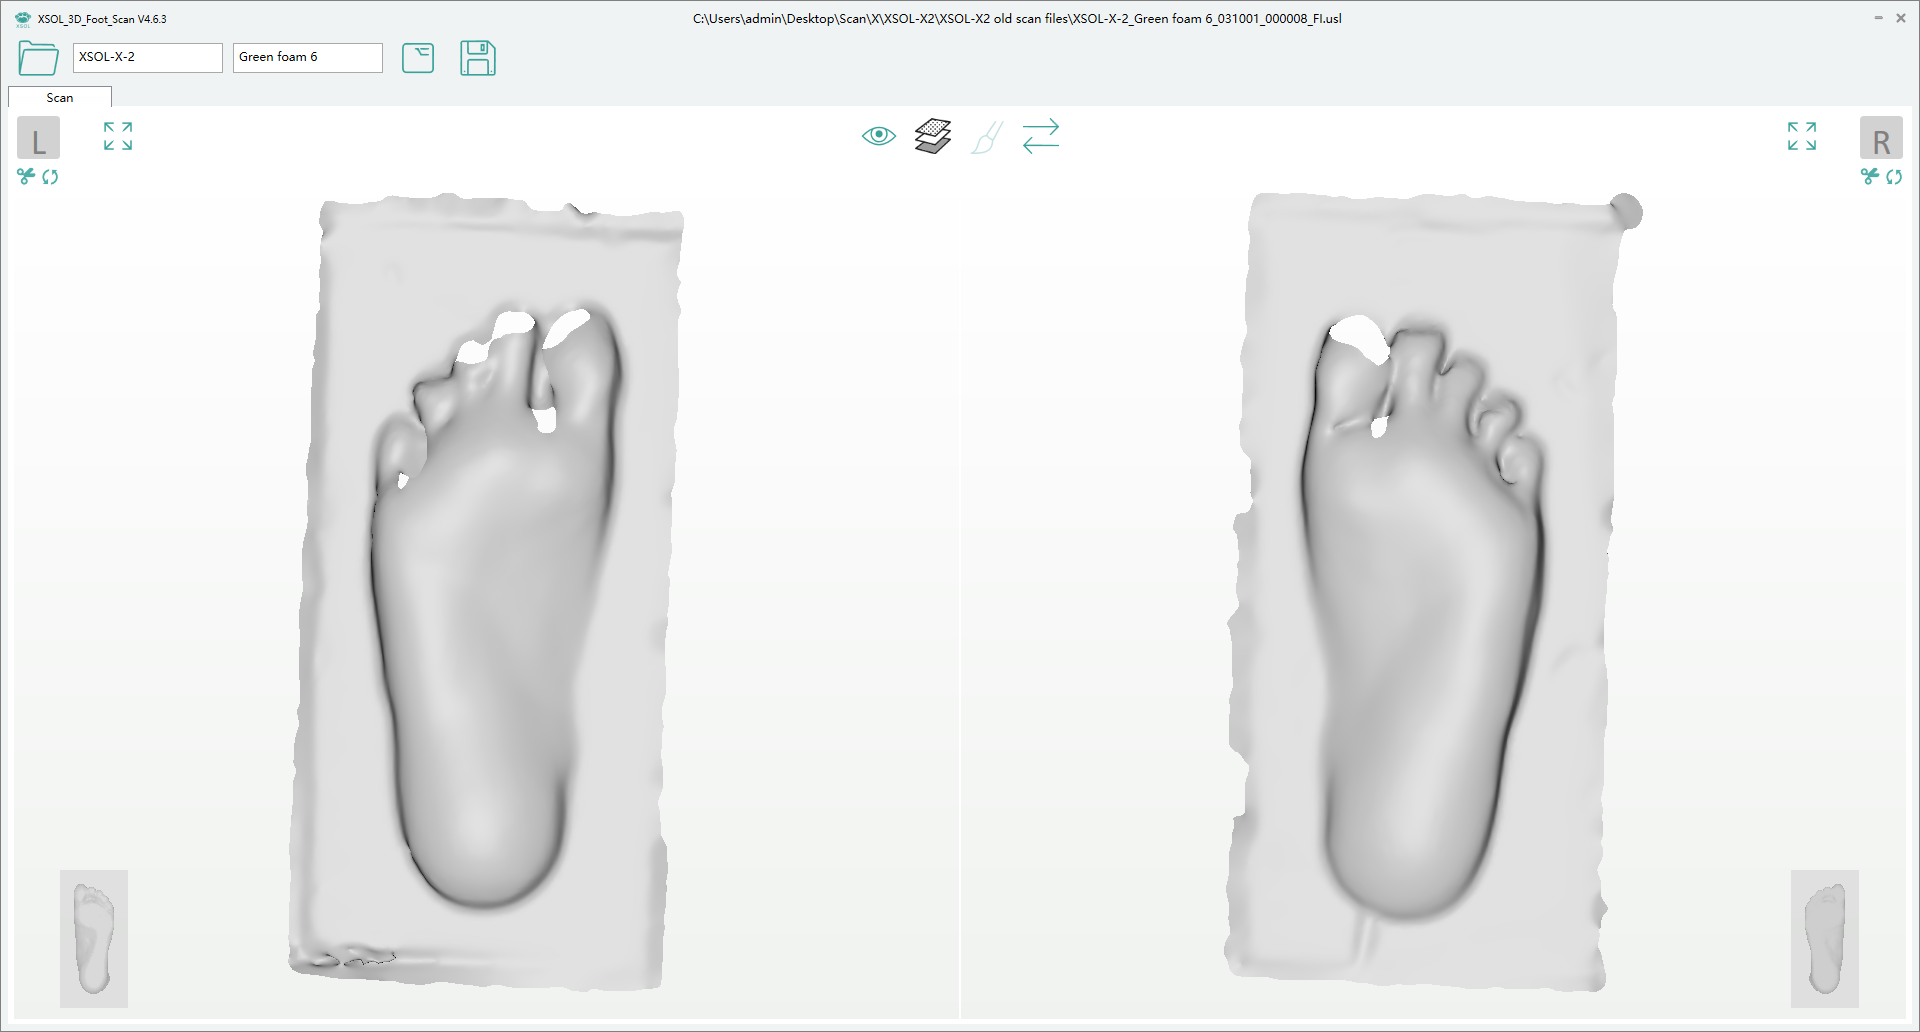Swap left and right foot scans
The image size is (1920, 1032).
1041,136
